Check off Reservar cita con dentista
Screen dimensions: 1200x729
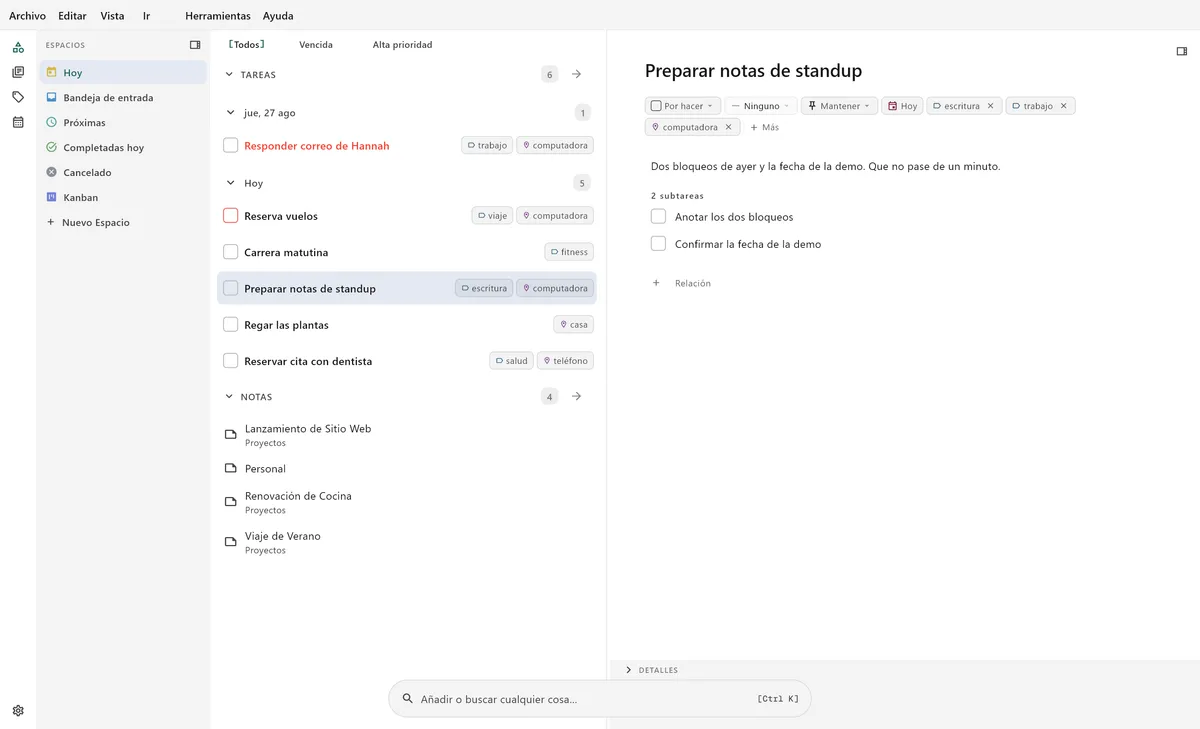pos(231,361)
